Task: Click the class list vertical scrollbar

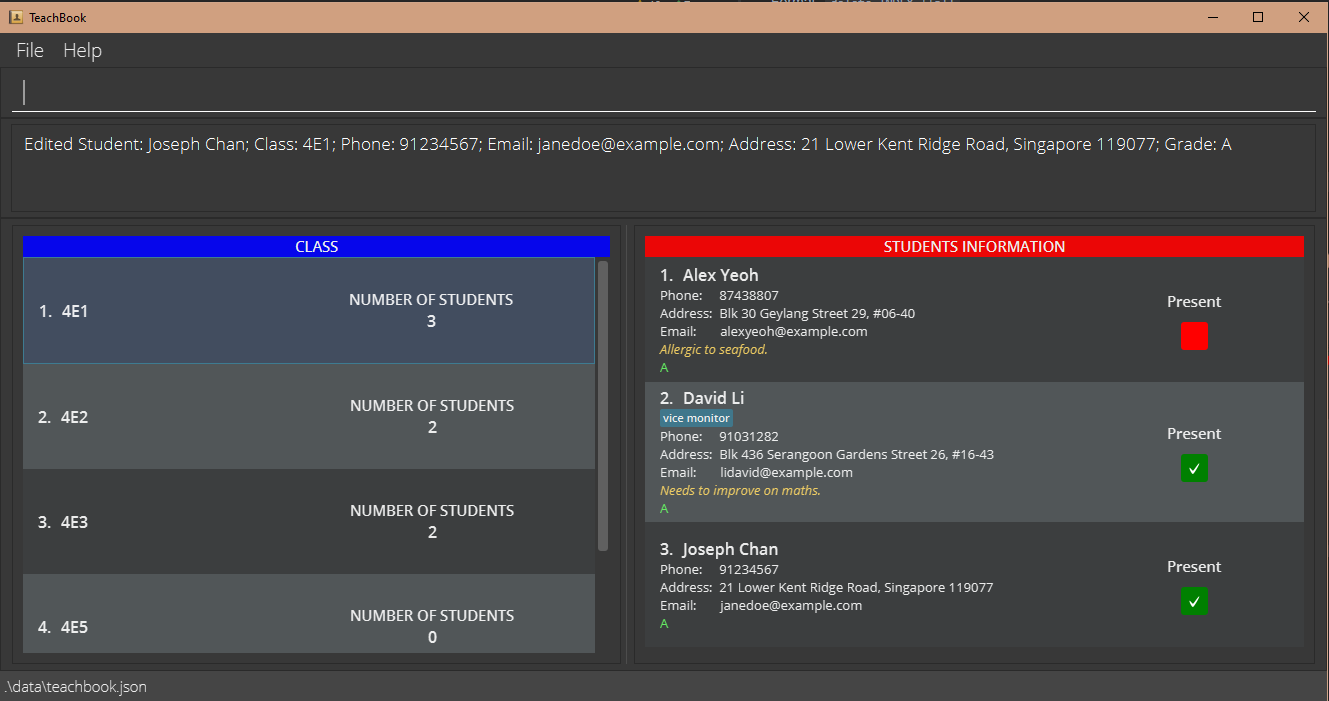Action: pyautogui.click(x=602, y=405)
